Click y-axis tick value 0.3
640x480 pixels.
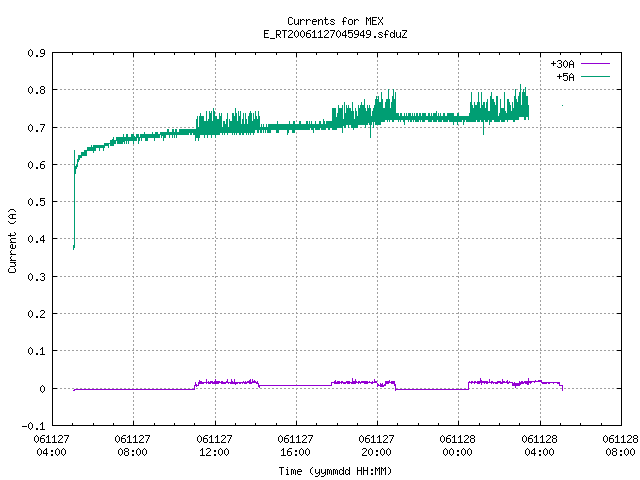[36, 277]
